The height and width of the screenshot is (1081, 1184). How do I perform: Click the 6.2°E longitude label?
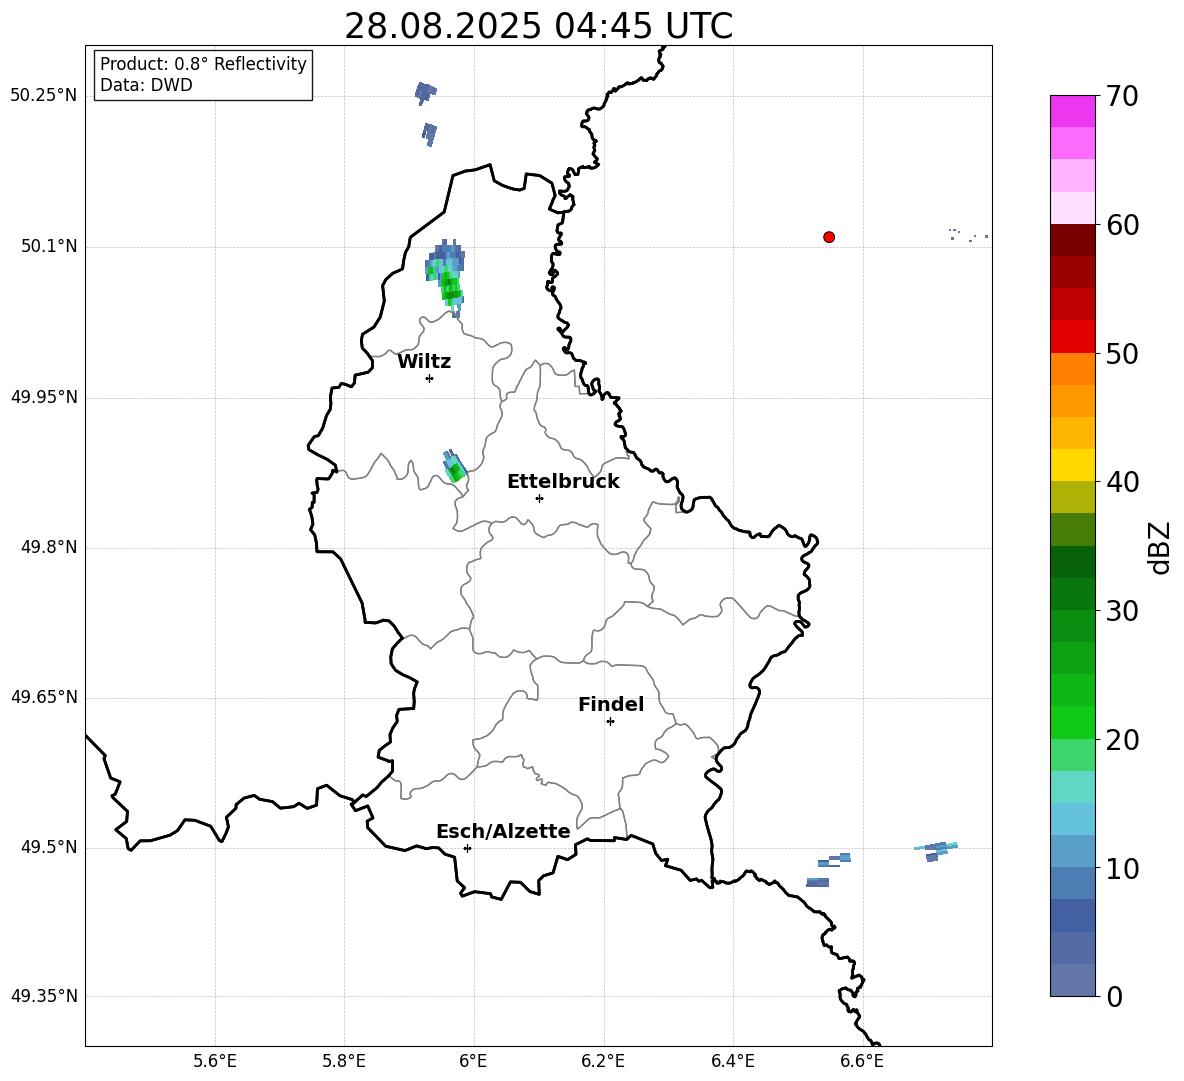[603, 1061]
